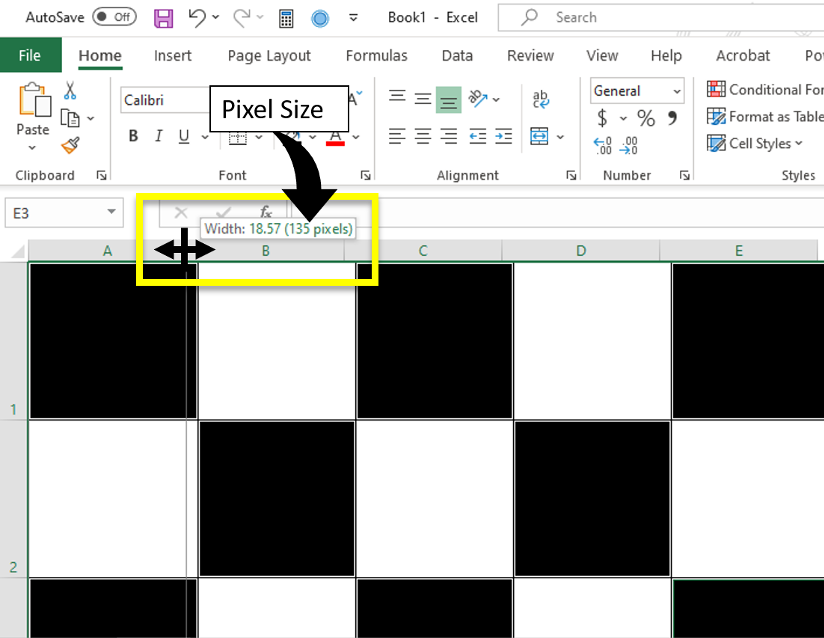Open Font settings dialog launcher

(365, 176)
